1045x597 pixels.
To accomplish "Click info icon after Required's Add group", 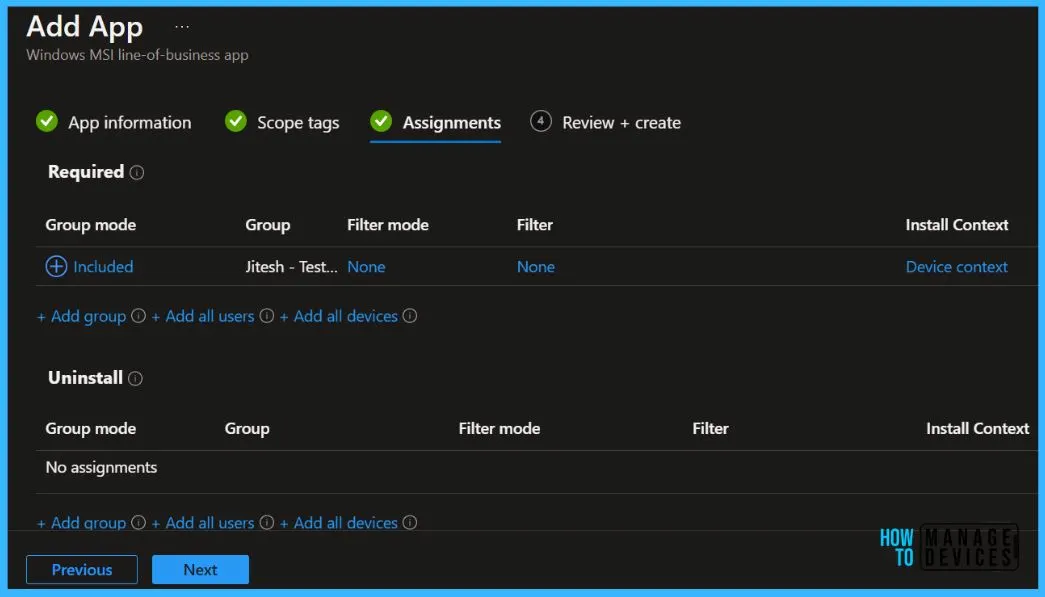I will tap(138, 316).
